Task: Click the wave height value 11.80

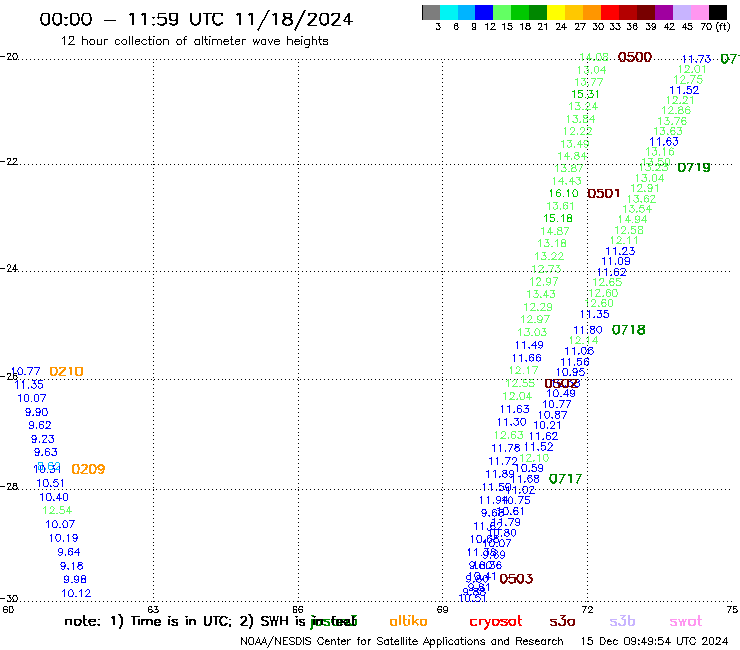Action: tap(588, 330)
